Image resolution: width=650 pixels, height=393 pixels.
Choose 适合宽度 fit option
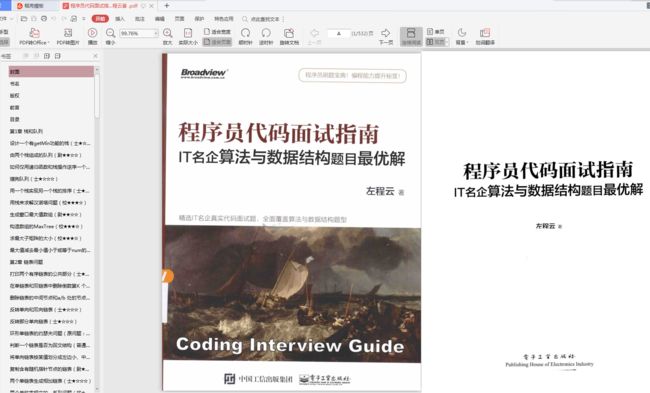[x=217, y=32]
